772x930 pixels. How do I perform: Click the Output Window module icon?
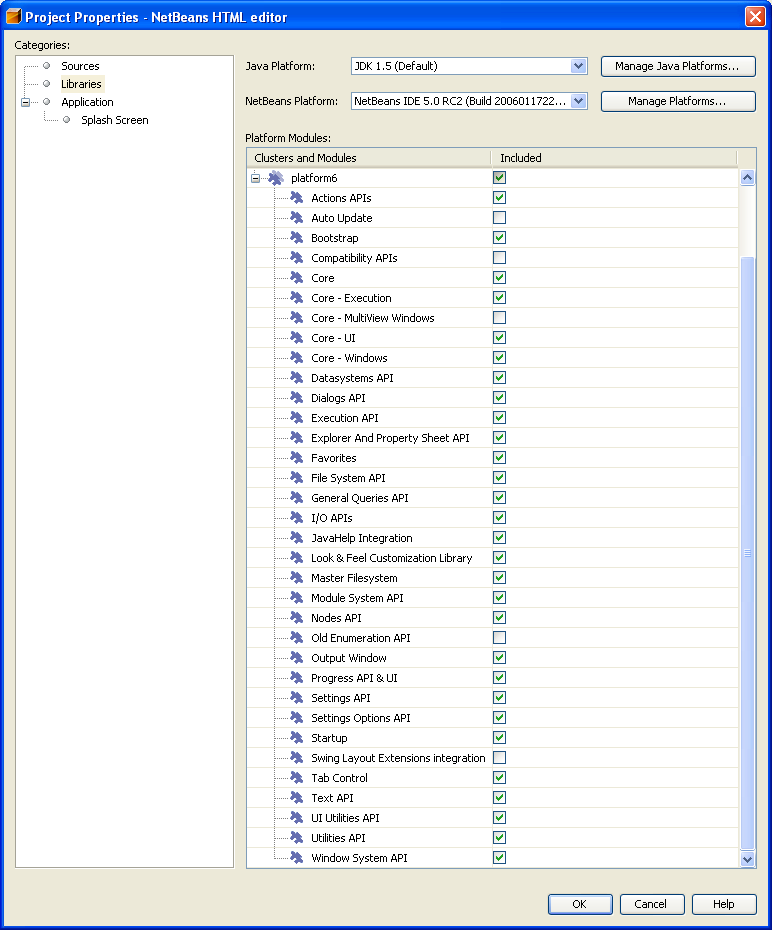tap(296, 658)
